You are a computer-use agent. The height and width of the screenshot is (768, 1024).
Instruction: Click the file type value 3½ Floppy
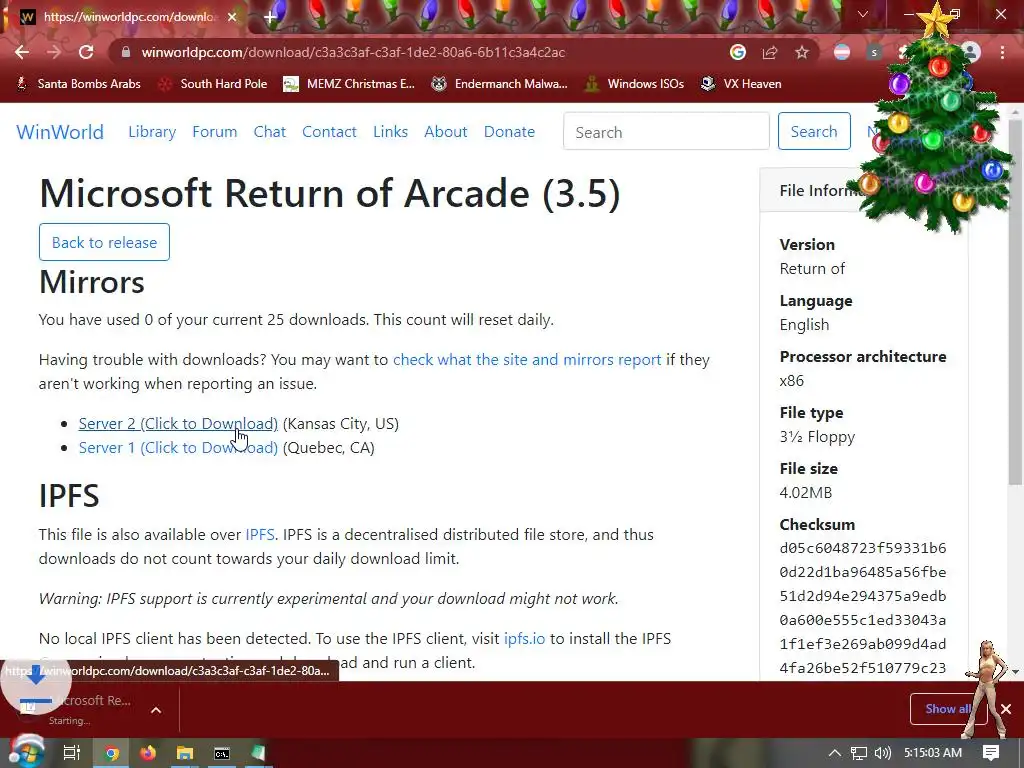817,437
